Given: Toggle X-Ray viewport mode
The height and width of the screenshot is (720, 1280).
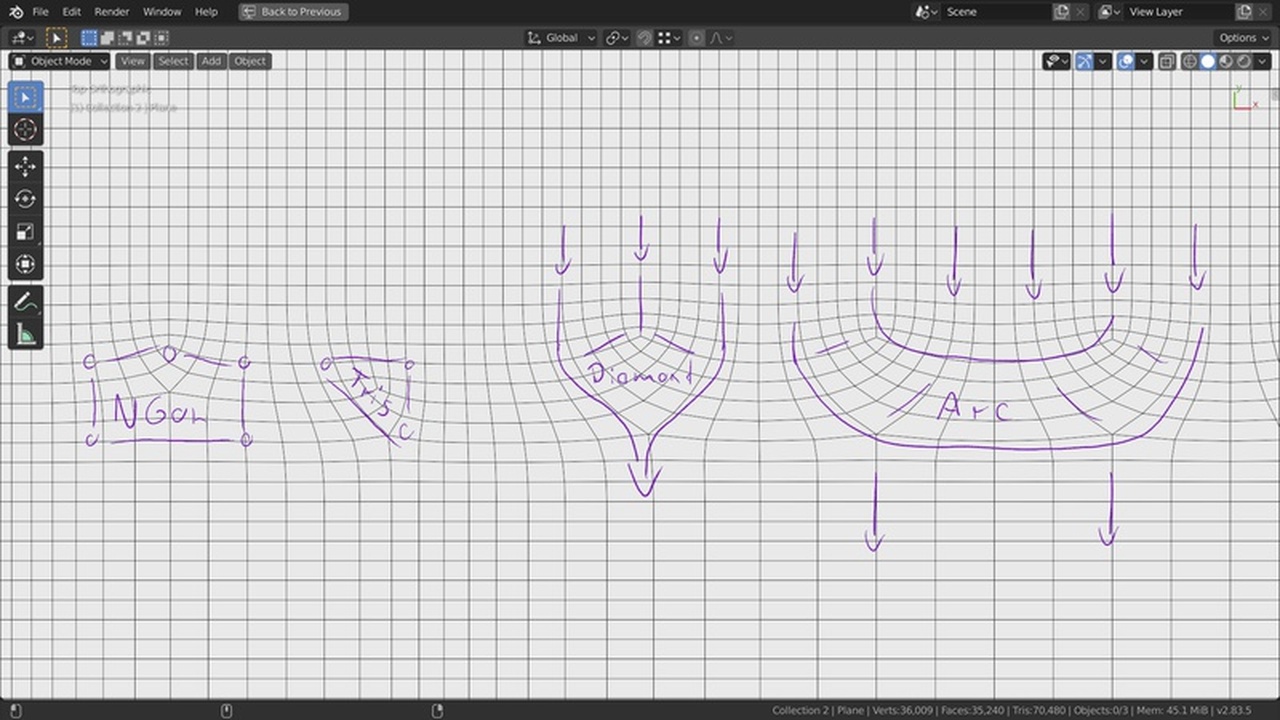Looking at the screenshot, I should click(x=1166, y=61).
